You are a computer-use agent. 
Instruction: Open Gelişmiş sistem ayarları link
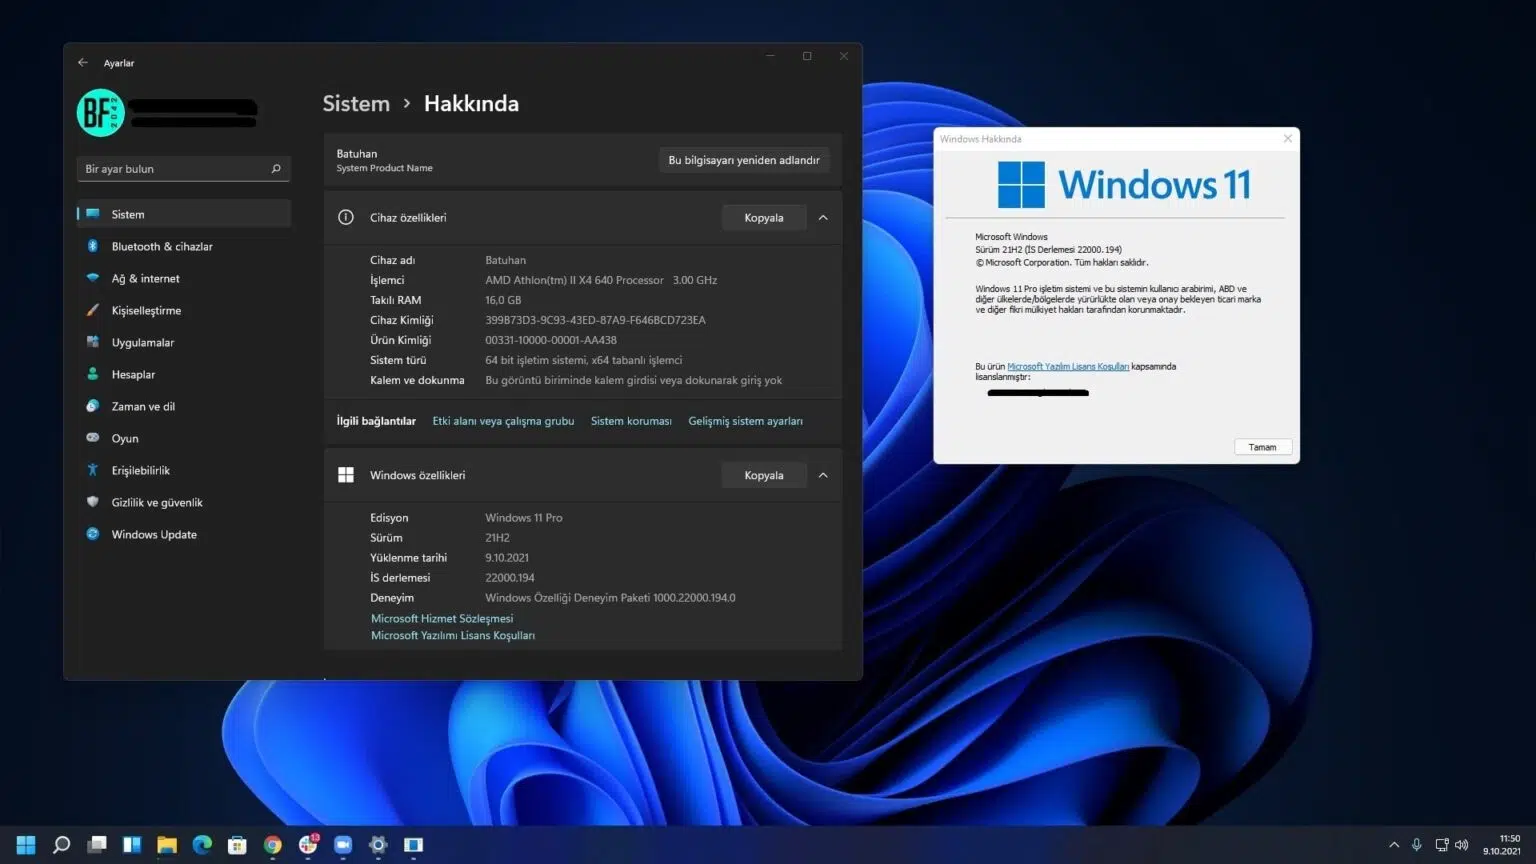(745, 421)
